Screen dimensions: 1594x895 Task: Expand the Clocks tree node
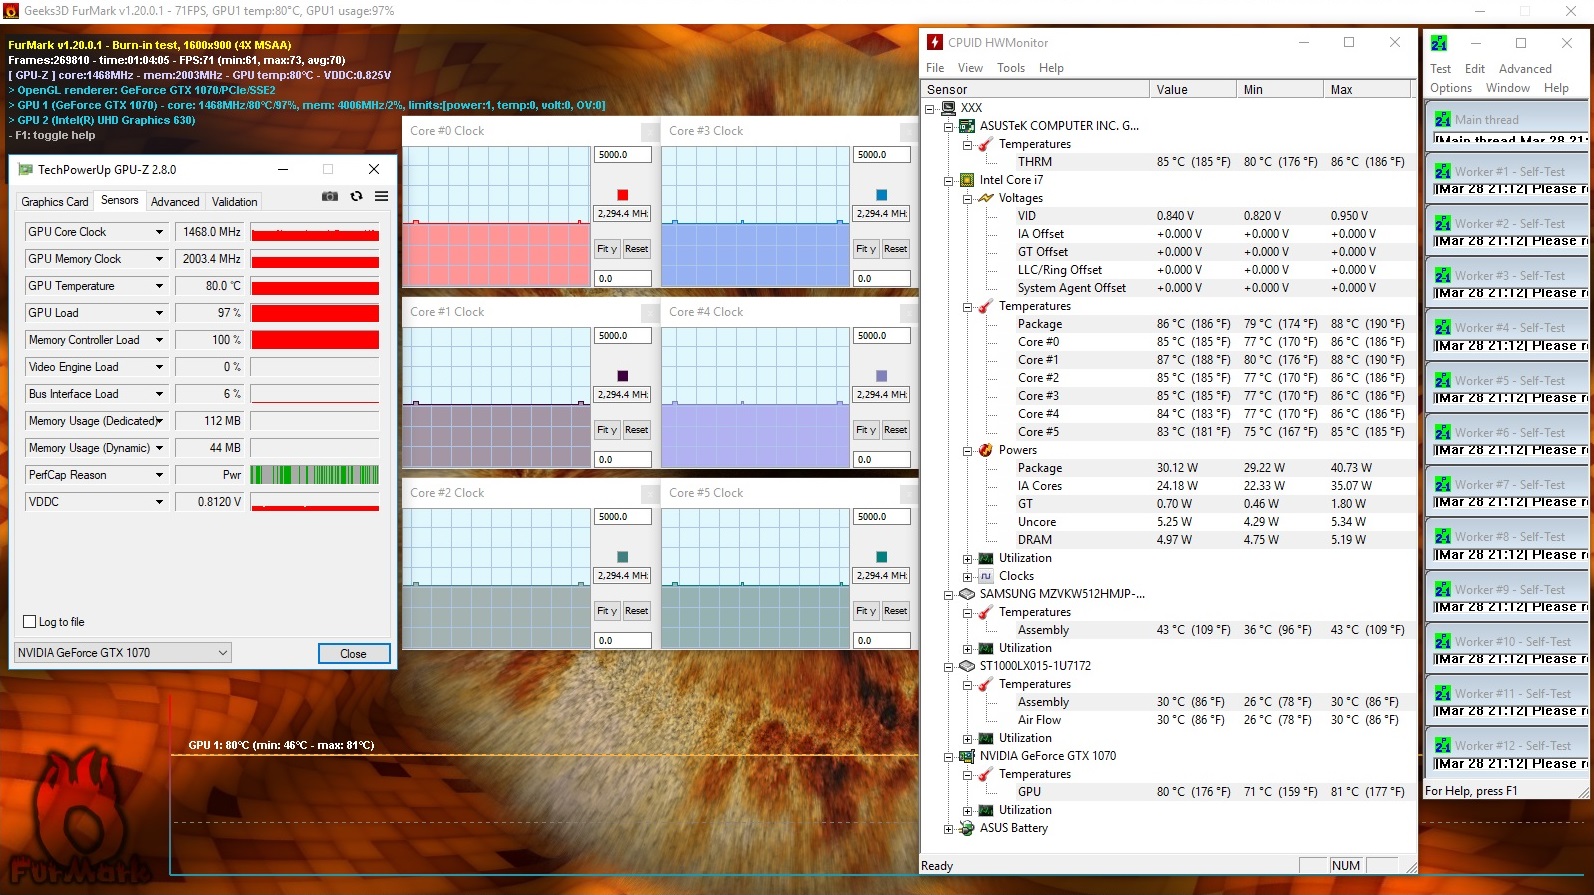pyautogui.click(x=968, y=576)
